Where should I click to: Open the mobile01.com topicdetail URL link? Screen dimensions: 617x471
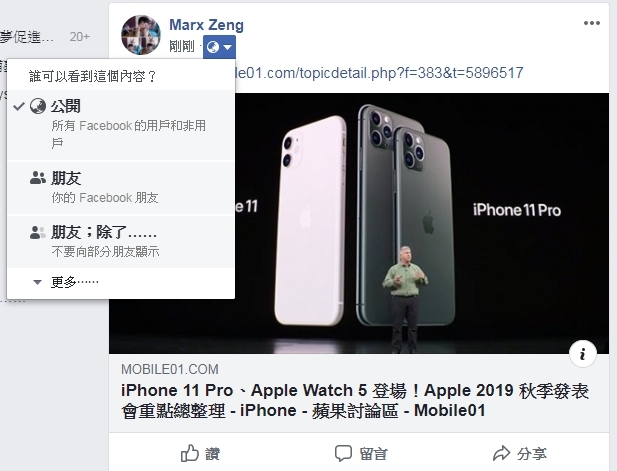coord(379,73)
